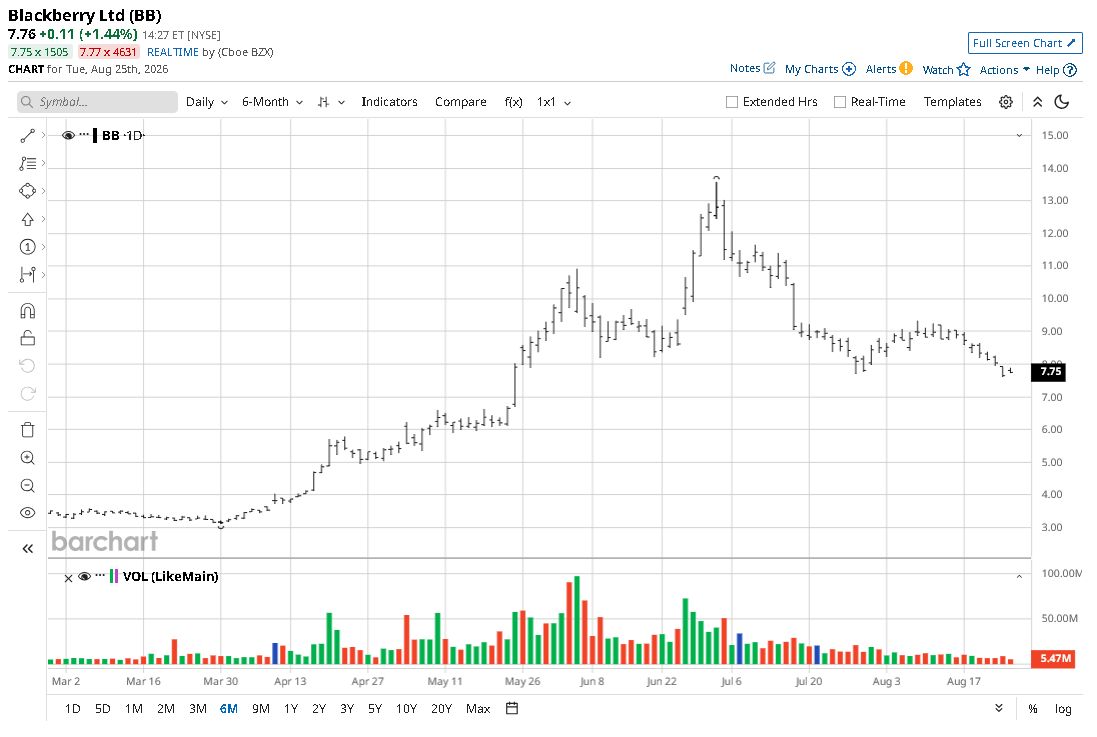This screenshot has width=1097, height=737.
Task: Click the padlock drawing-lock icon
Action: click(x=27, y=338)
